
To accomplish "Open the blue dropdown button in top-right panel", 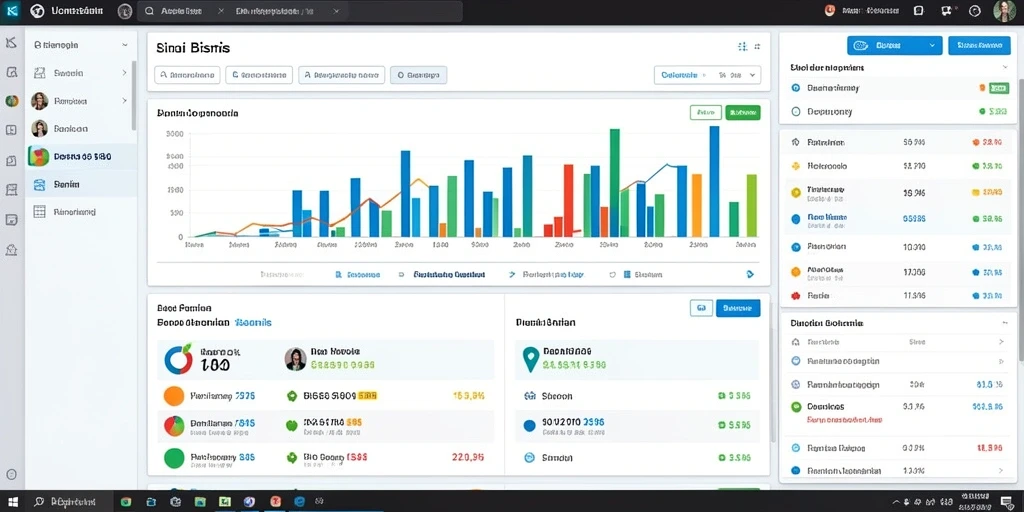I will coord(894,46).
